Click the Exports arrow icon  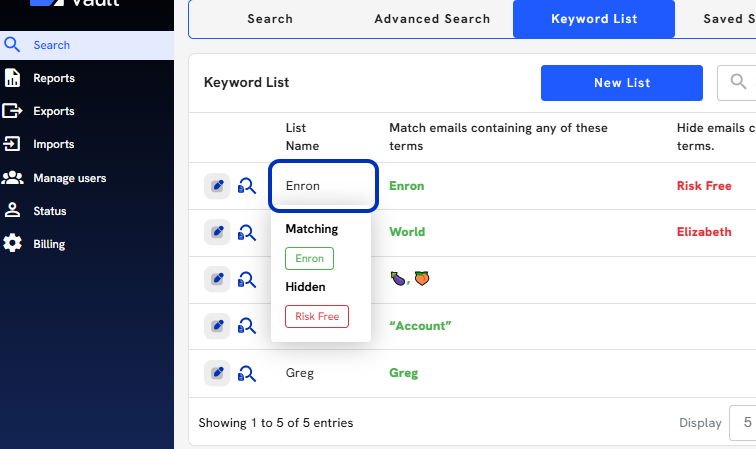(x=12, y=111)
